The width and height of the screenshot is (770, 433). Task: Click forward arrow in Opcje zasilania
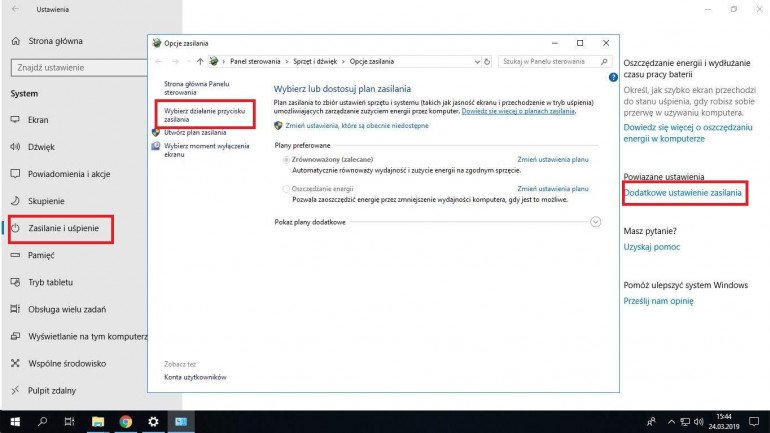click(x=175, y=61)
